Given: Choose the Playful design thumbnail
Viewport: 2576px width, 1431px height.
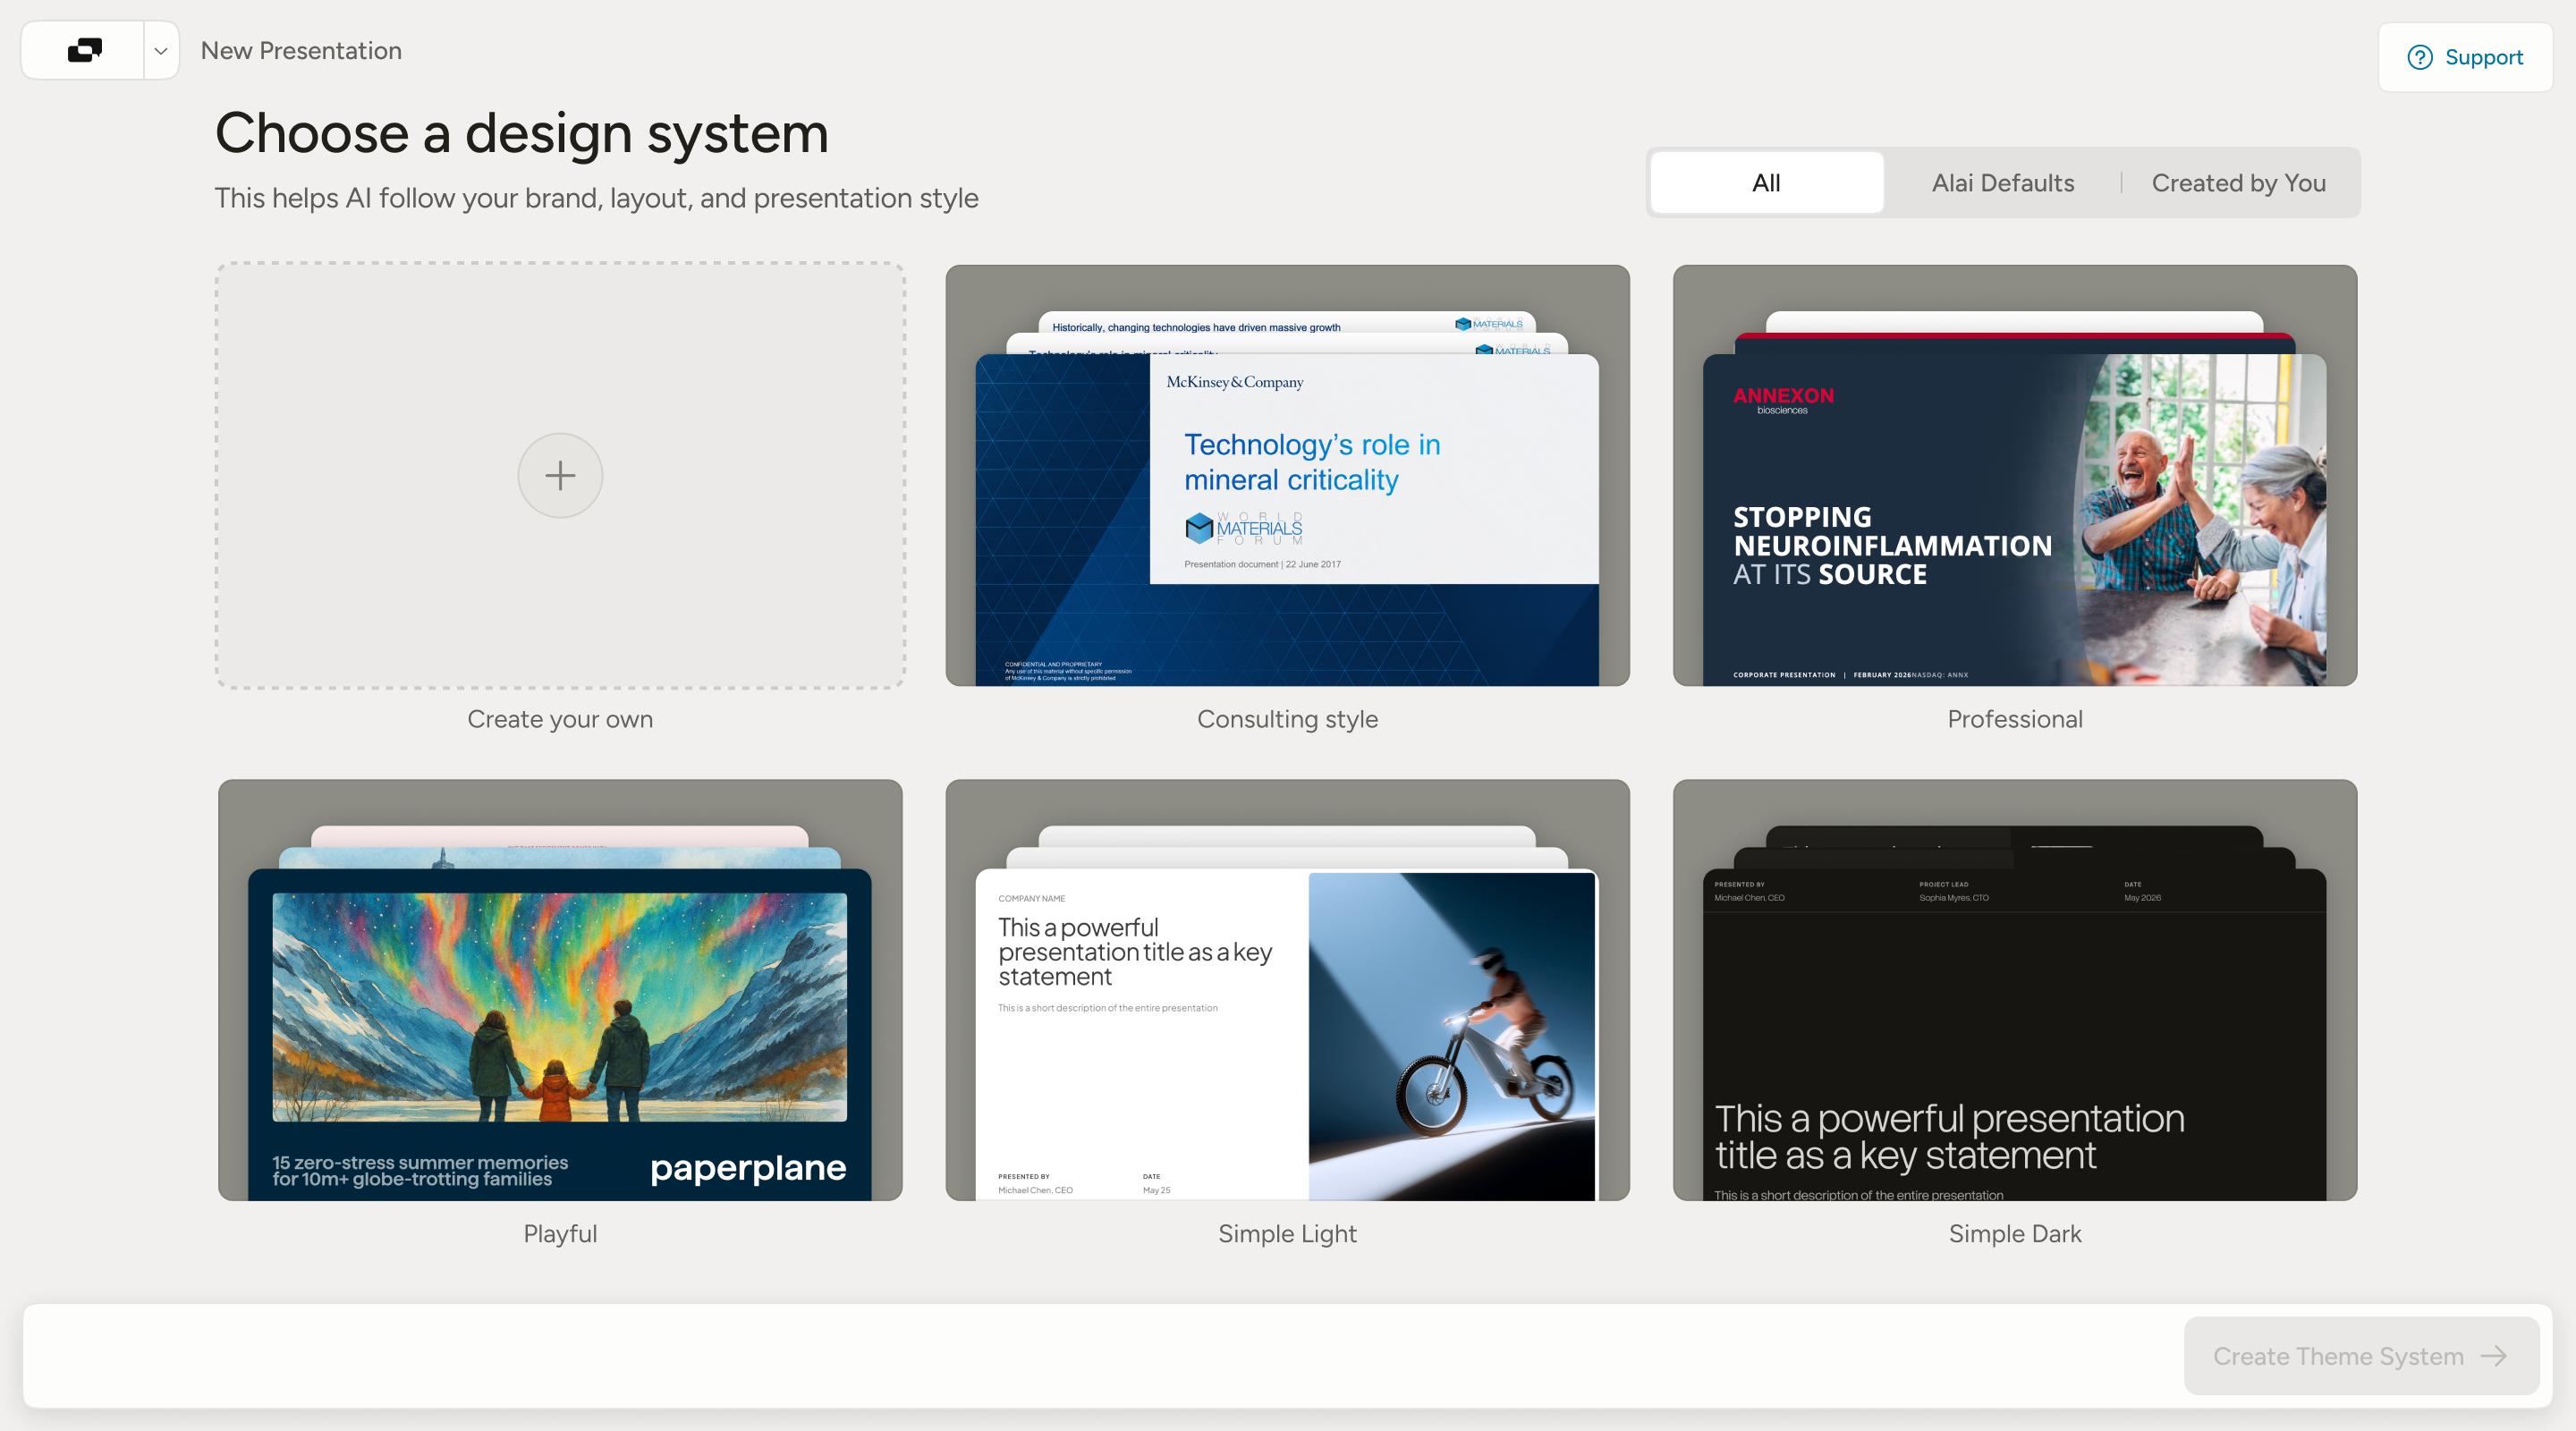Looking at the screenshot, I should click(x=560, y=990).
